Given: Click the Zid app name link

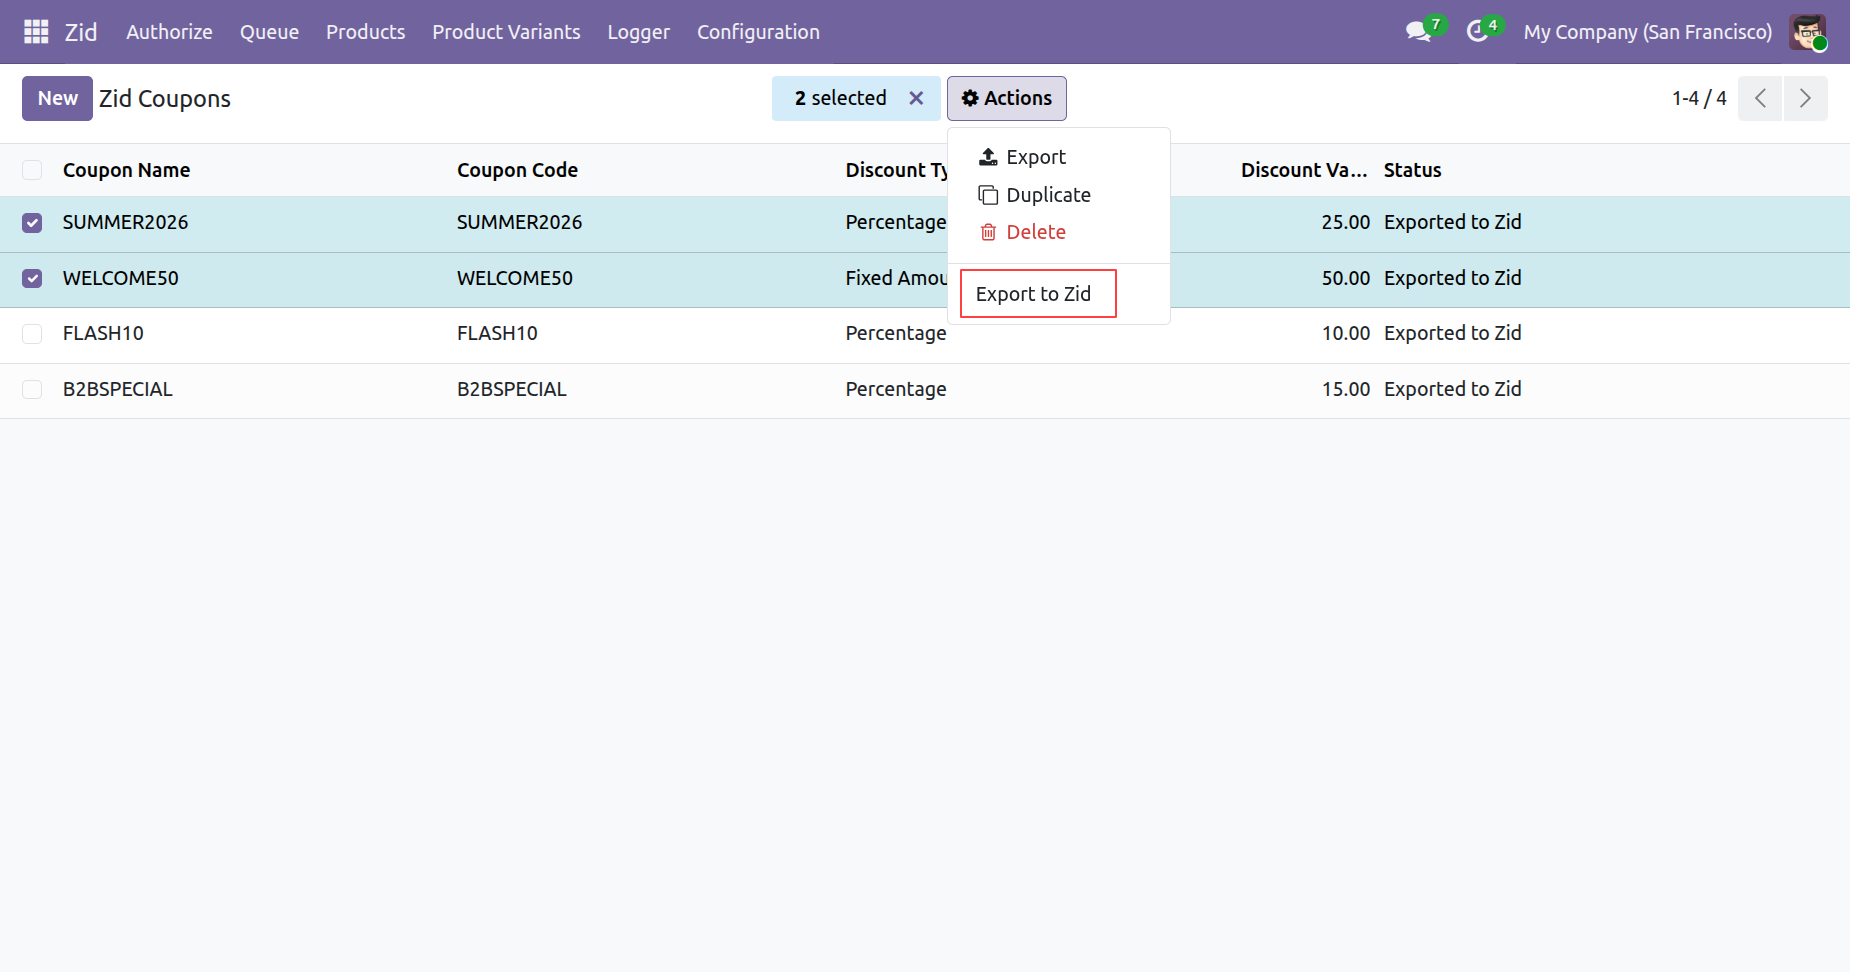Looking at the screenshot, I should click(x=81, y=32).
